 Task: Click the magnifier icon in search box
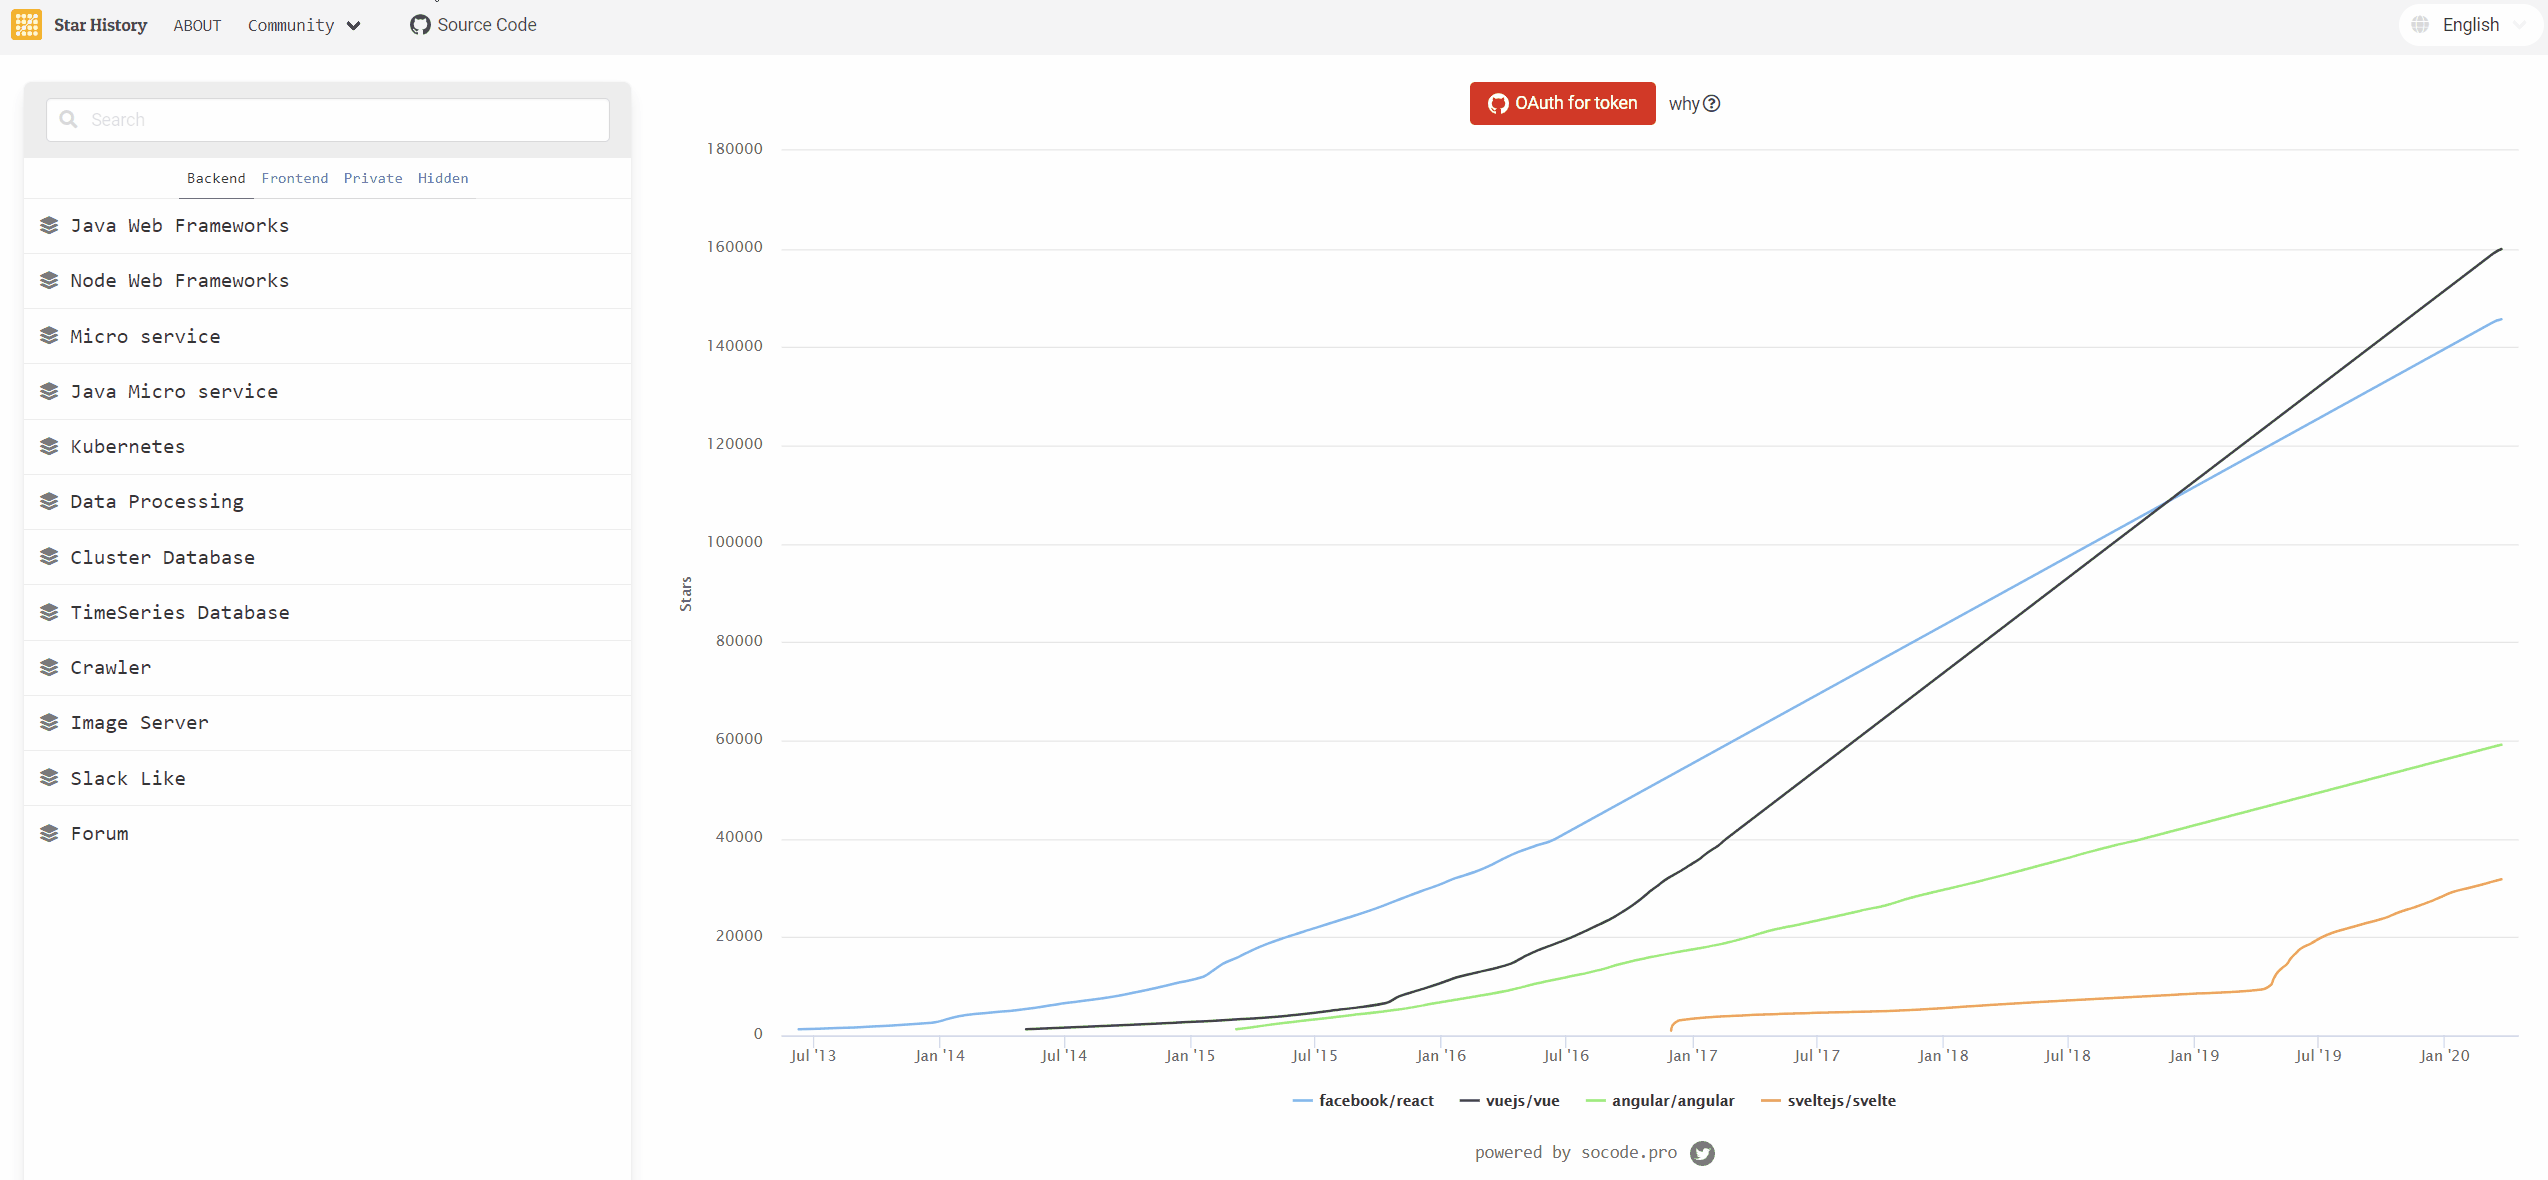point(69,120)
